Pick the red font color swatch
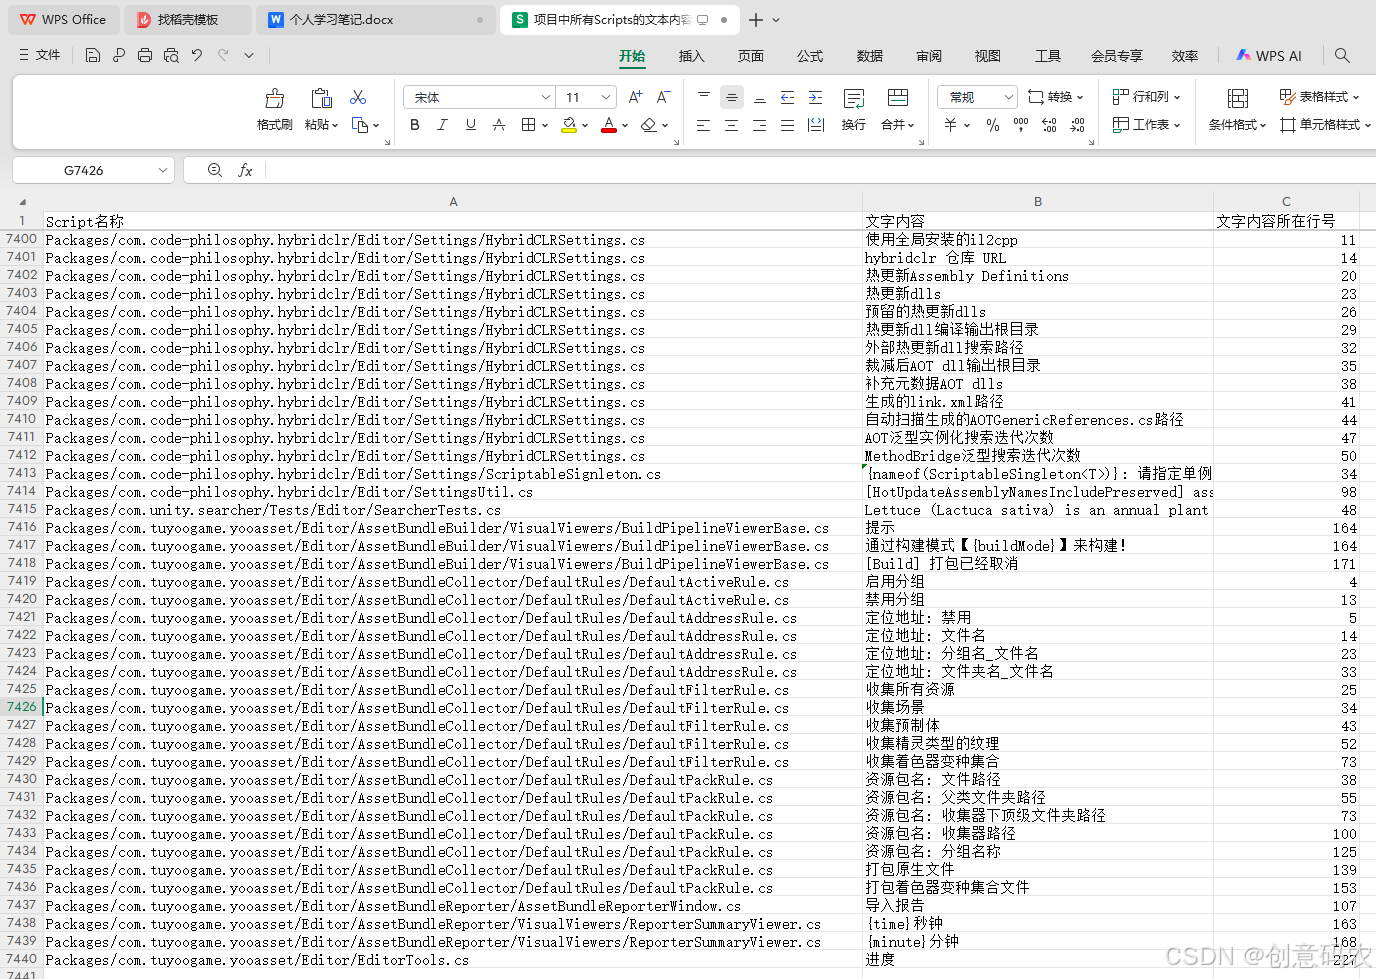Viewport: 1376px width, 979px height. (x=609, y=124)
